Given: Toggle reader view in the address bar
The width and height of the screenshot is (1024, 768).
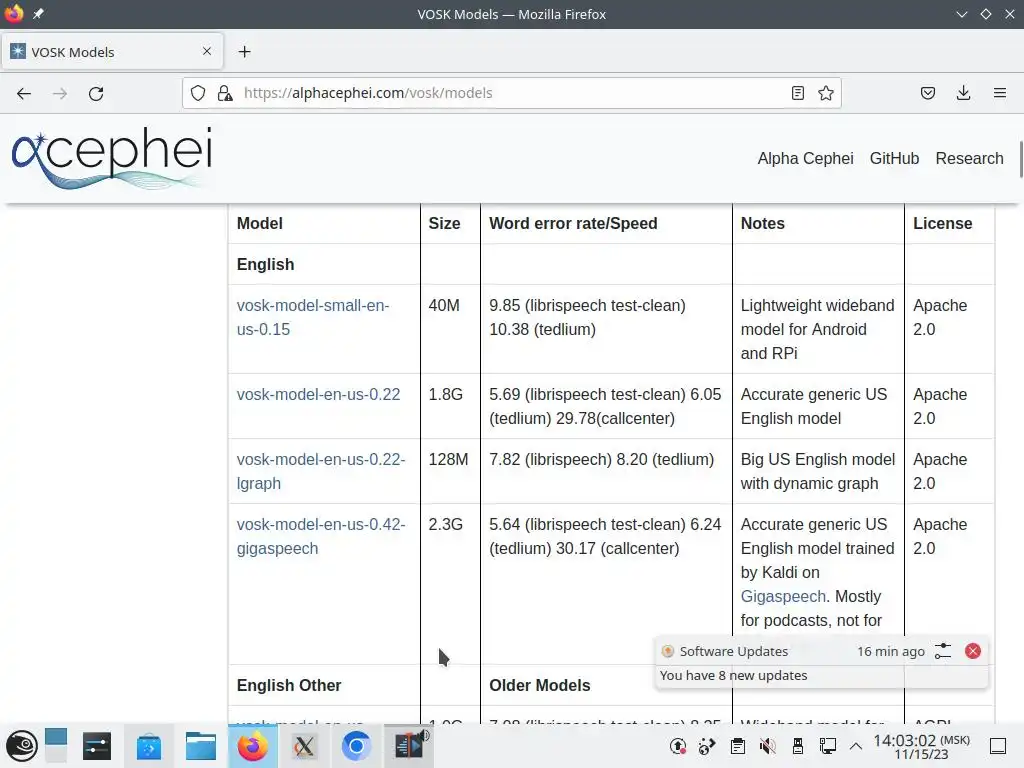Looking at the screenshot, I should coord(797,93).
